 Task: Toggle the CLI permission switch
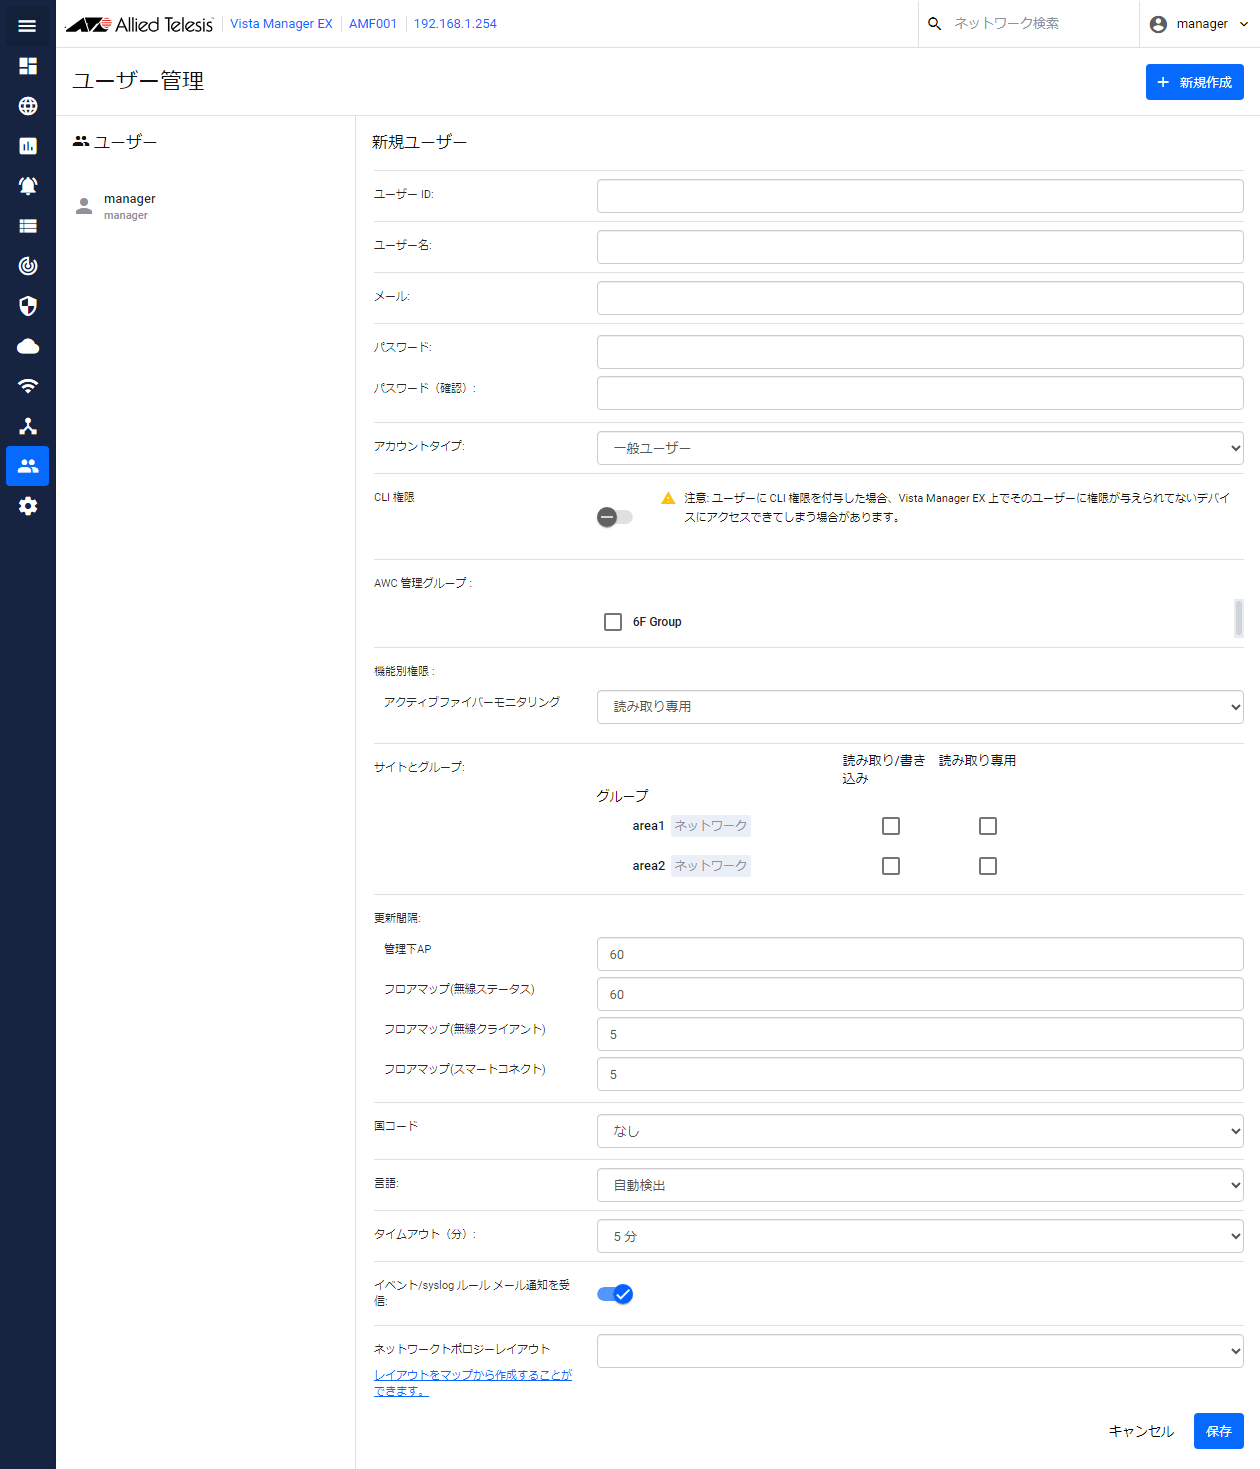pyautogui.click(x=614, y=517)
